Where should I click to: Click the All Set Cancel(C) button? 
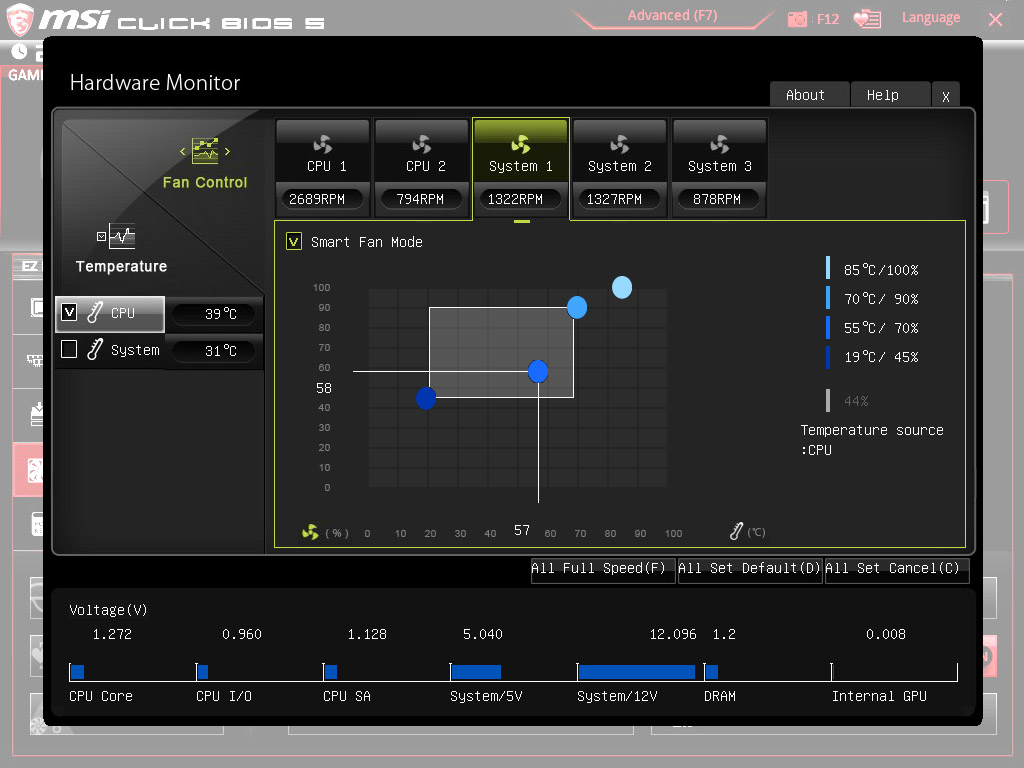(x=896, y=569)
